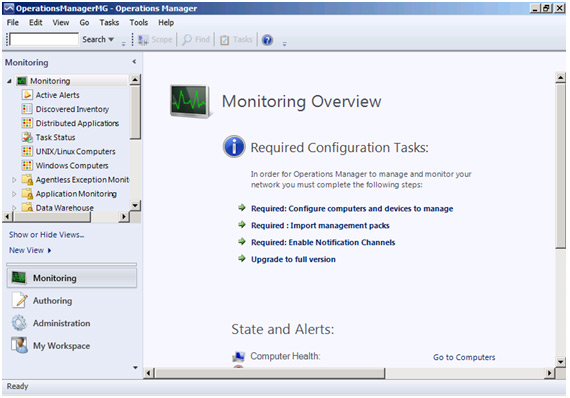Click the Windows Computers state icon
570x398 pixels.
point(27,165)
